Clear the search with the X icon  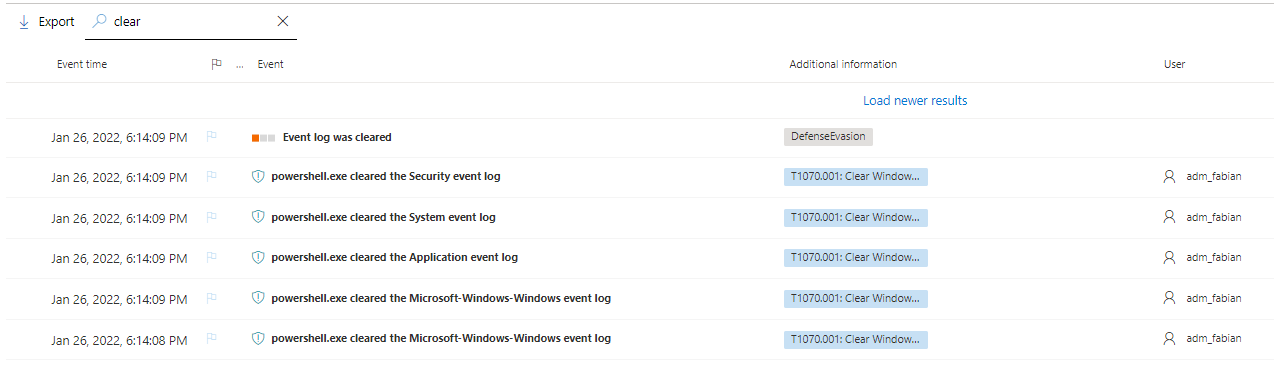tap(282, 21)
